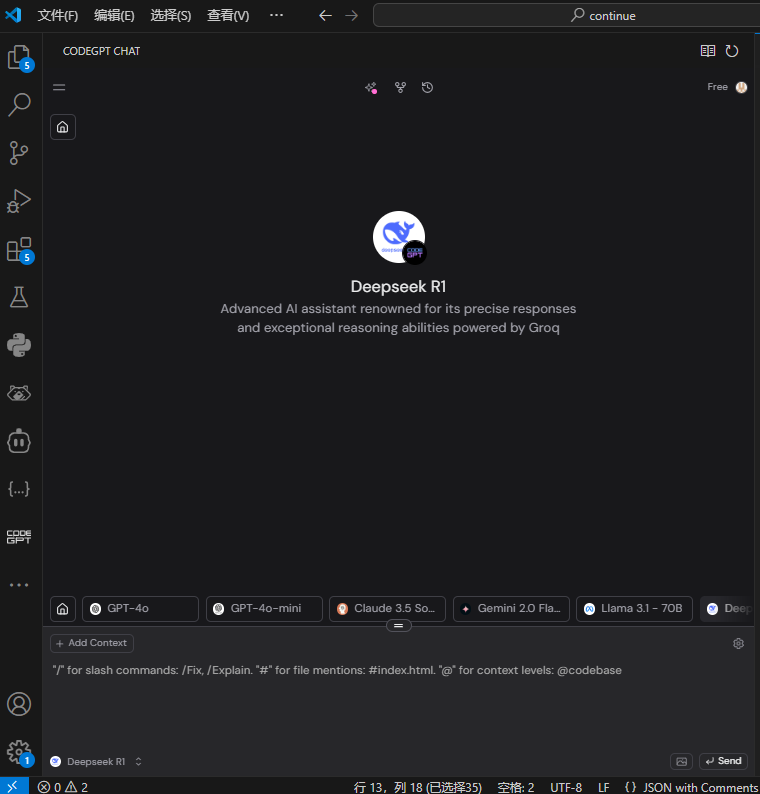Screen dimensions: 760x794
Task: Open the Manage gear in activity bar
Action: (x=19, y=752)
